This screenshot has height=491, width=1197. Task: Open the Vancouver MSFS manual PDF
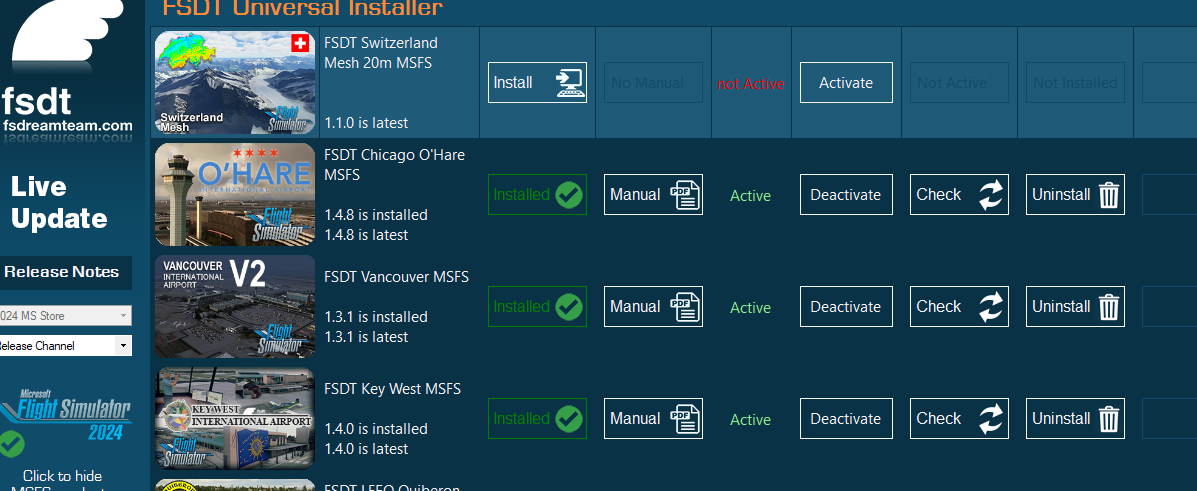(x=653, y=307)
